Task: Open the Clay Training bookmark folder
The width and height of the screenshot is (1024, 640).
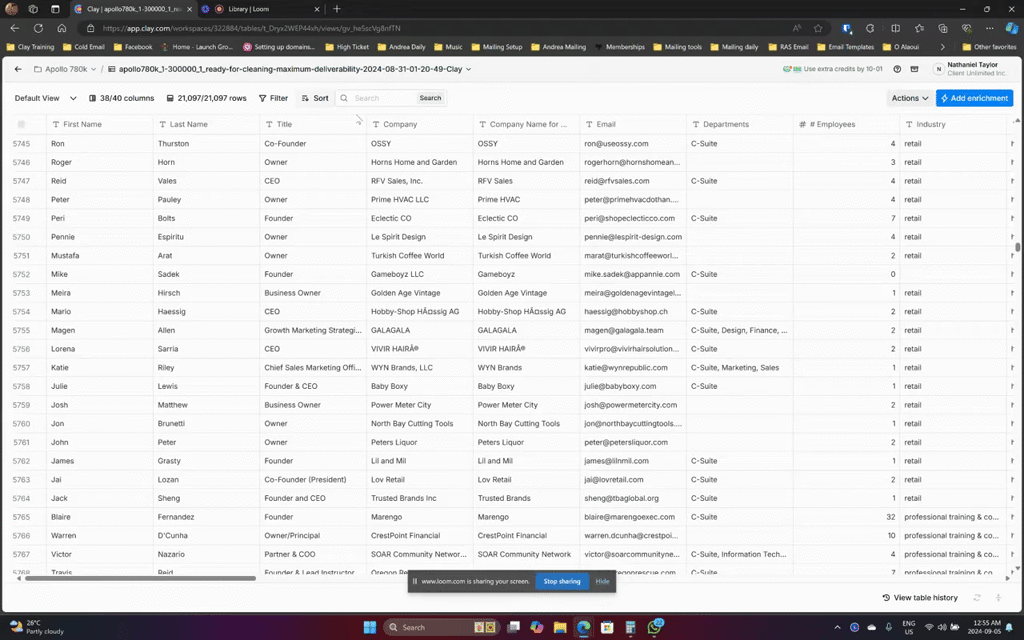Action: click(x=30, y=47)
